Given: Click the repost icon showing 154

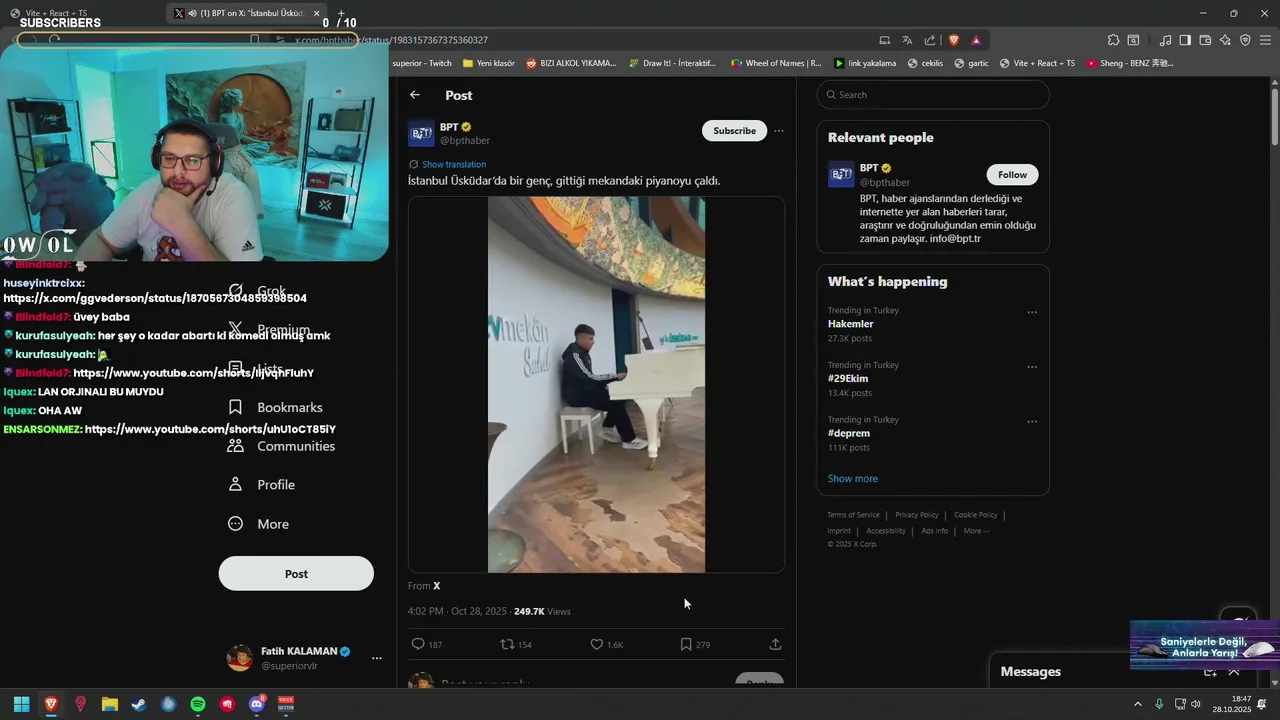Looking at the screenshot, I should [x=507, y=644].
